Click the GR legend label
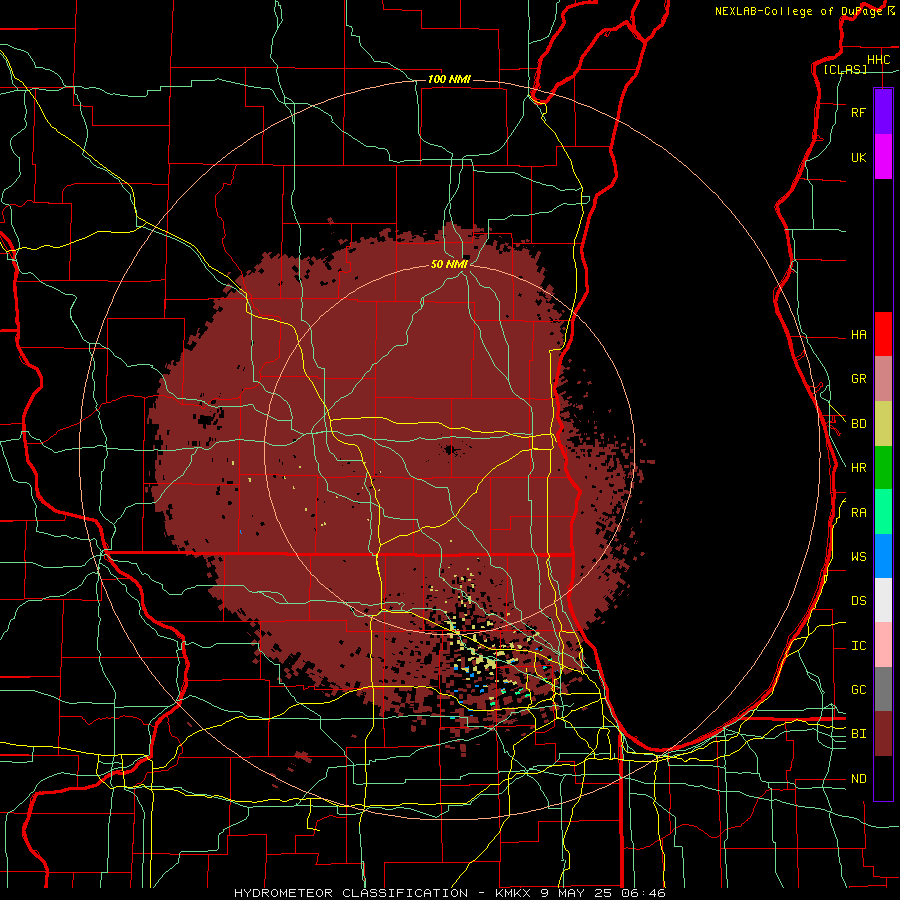The height and width of the screenshot is (900, 900). click(x=858, y=379)
